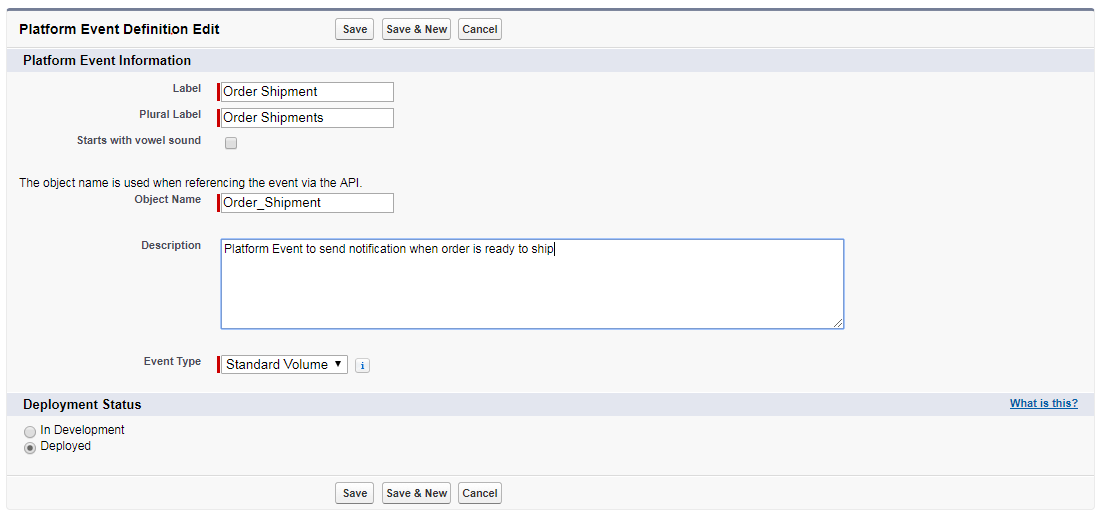The width and height of the screenshot is (1099, 524).
Task: Select the Deployed radio button
Action: [30, 448]
